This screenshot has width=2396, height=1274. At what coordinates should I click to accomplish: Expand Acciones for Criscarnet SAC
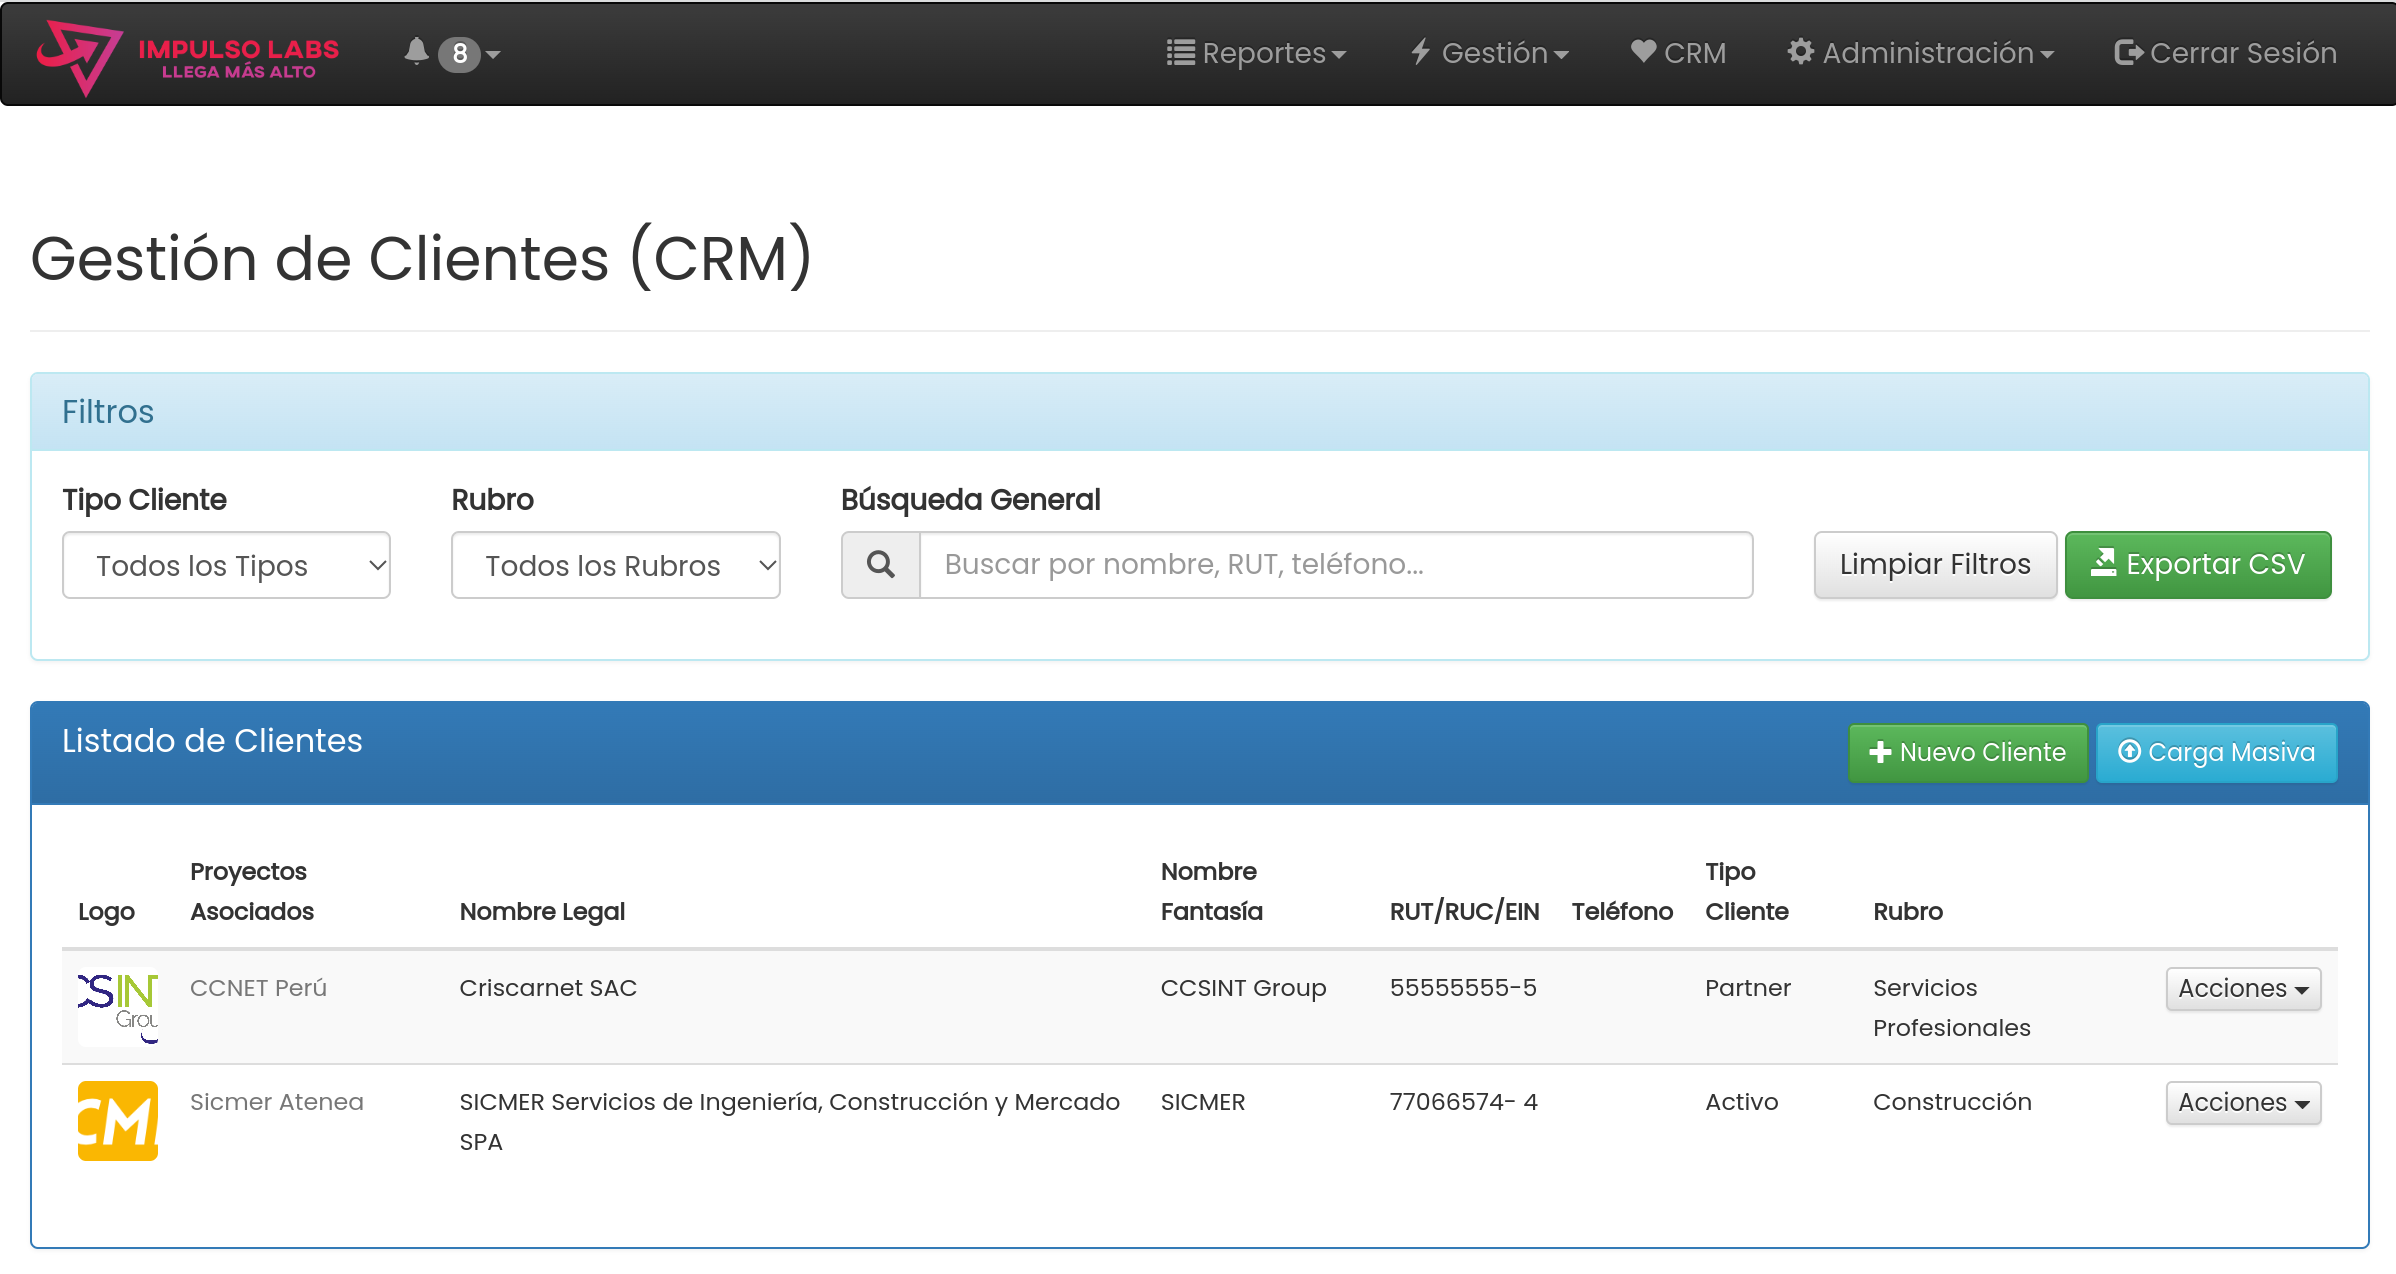pyautogui.click(x=2242, y=989)
